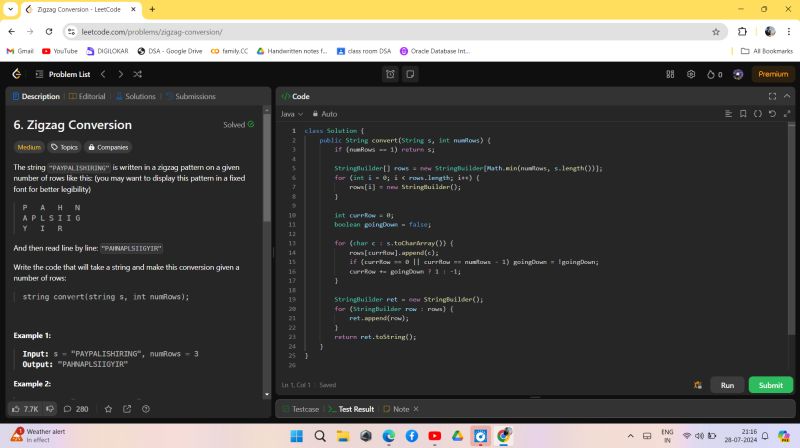Open the Java language dropdown
Screen dimensions: 800x448
tap(292, 114)
